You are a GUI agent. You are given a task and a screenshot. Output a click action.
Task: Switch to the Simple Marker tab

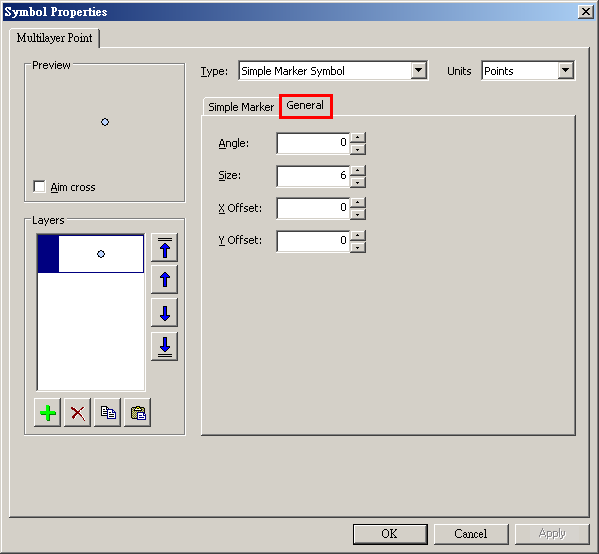[x=241, y=107]
